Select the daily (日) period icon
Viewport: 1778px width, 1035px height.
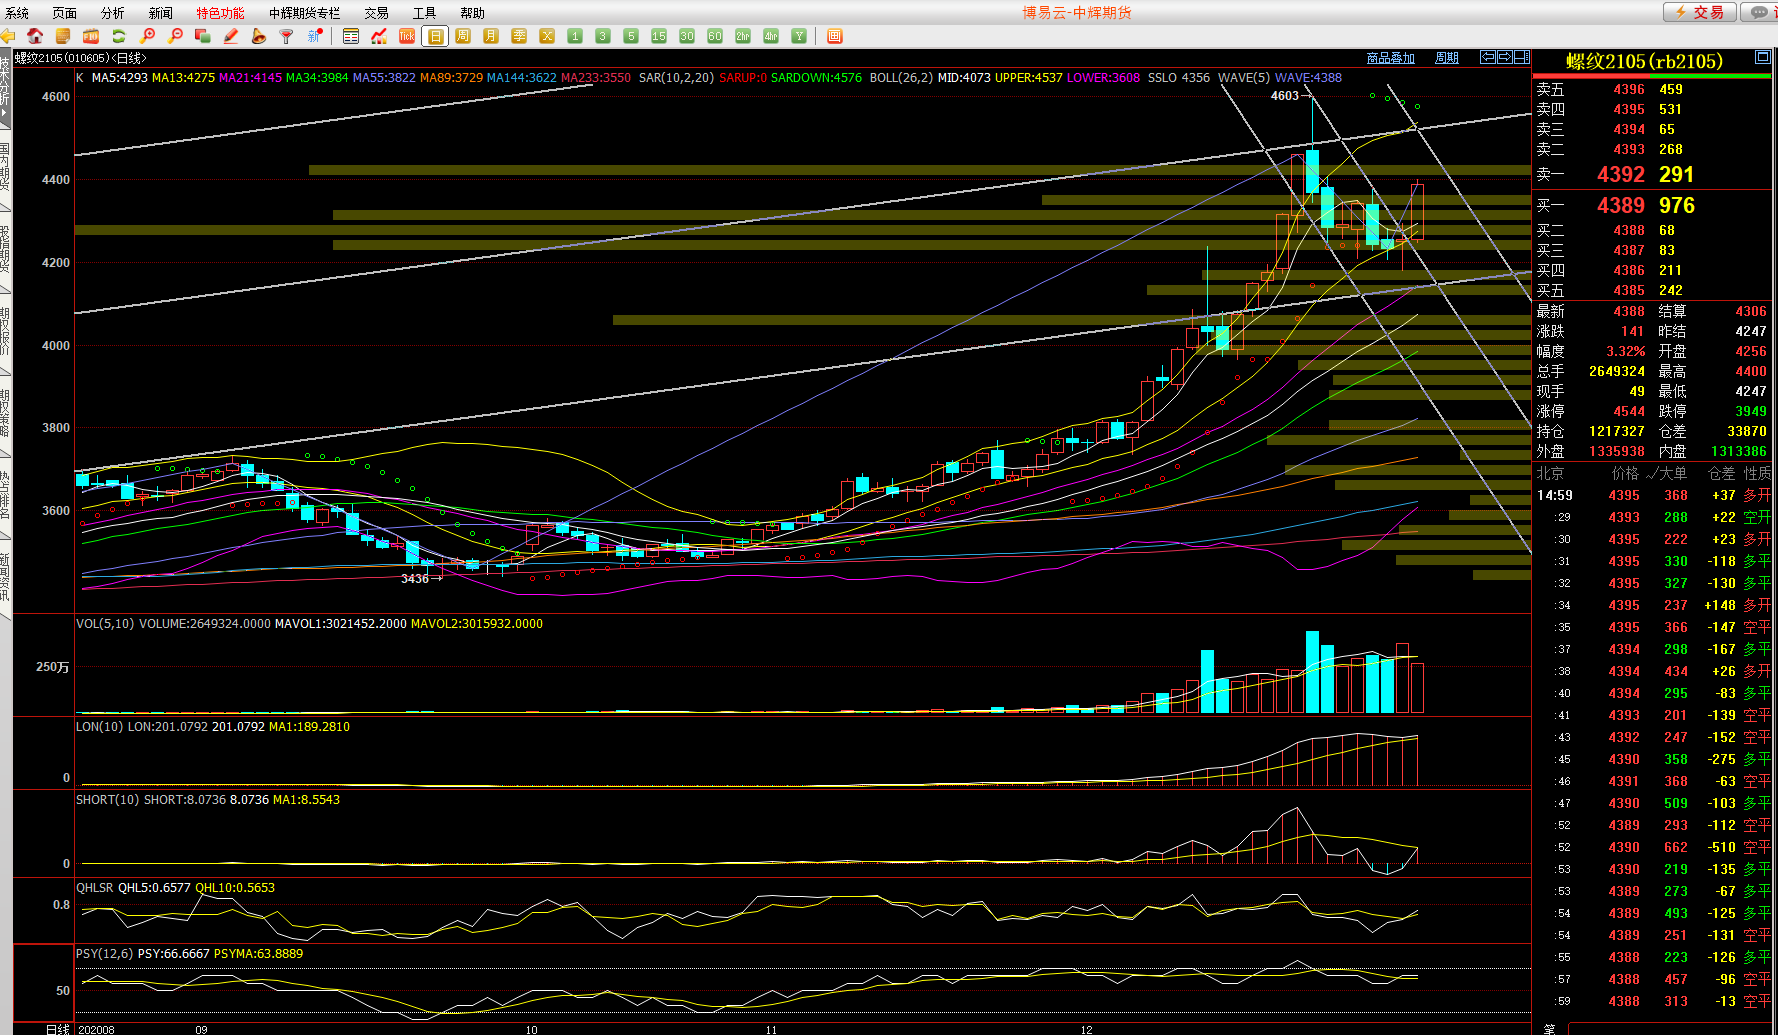click(x=435, y=36)
